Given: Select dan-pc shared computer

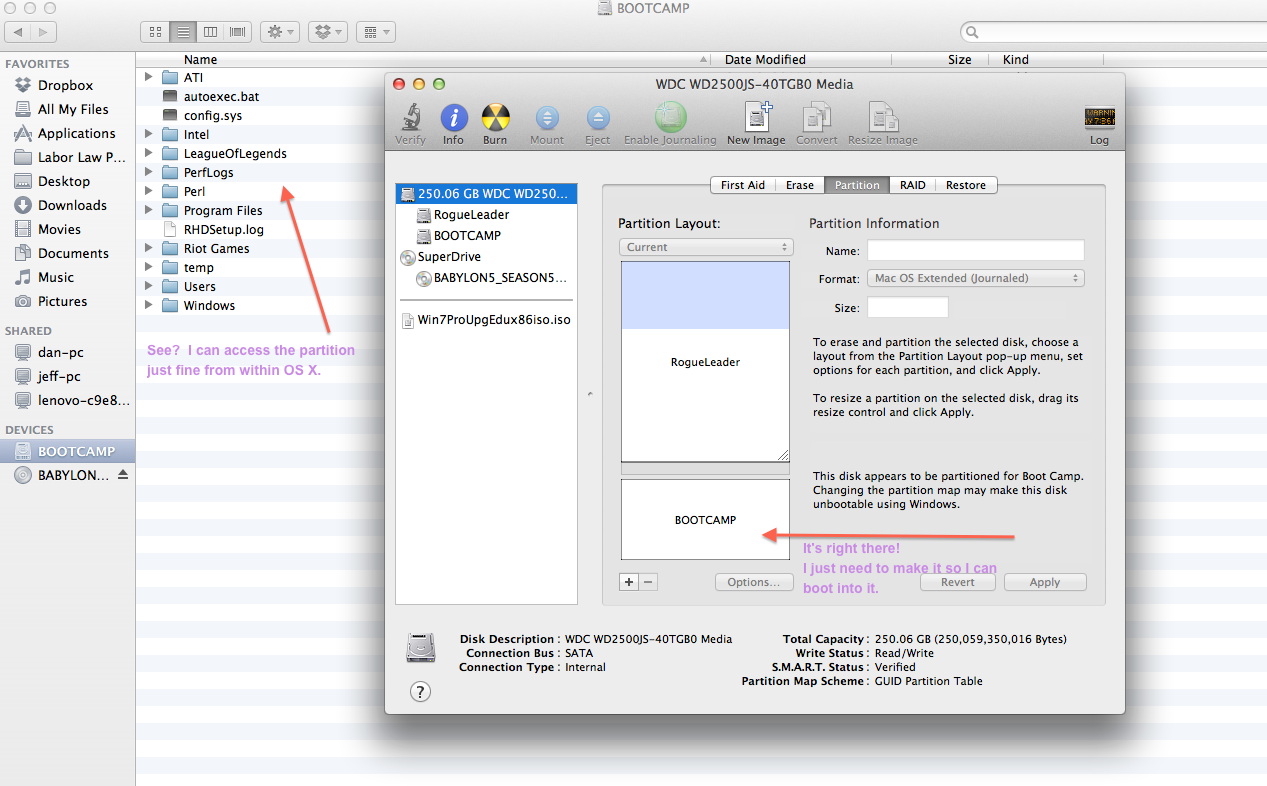Looking at the screenshot, I should click(59, 352).
